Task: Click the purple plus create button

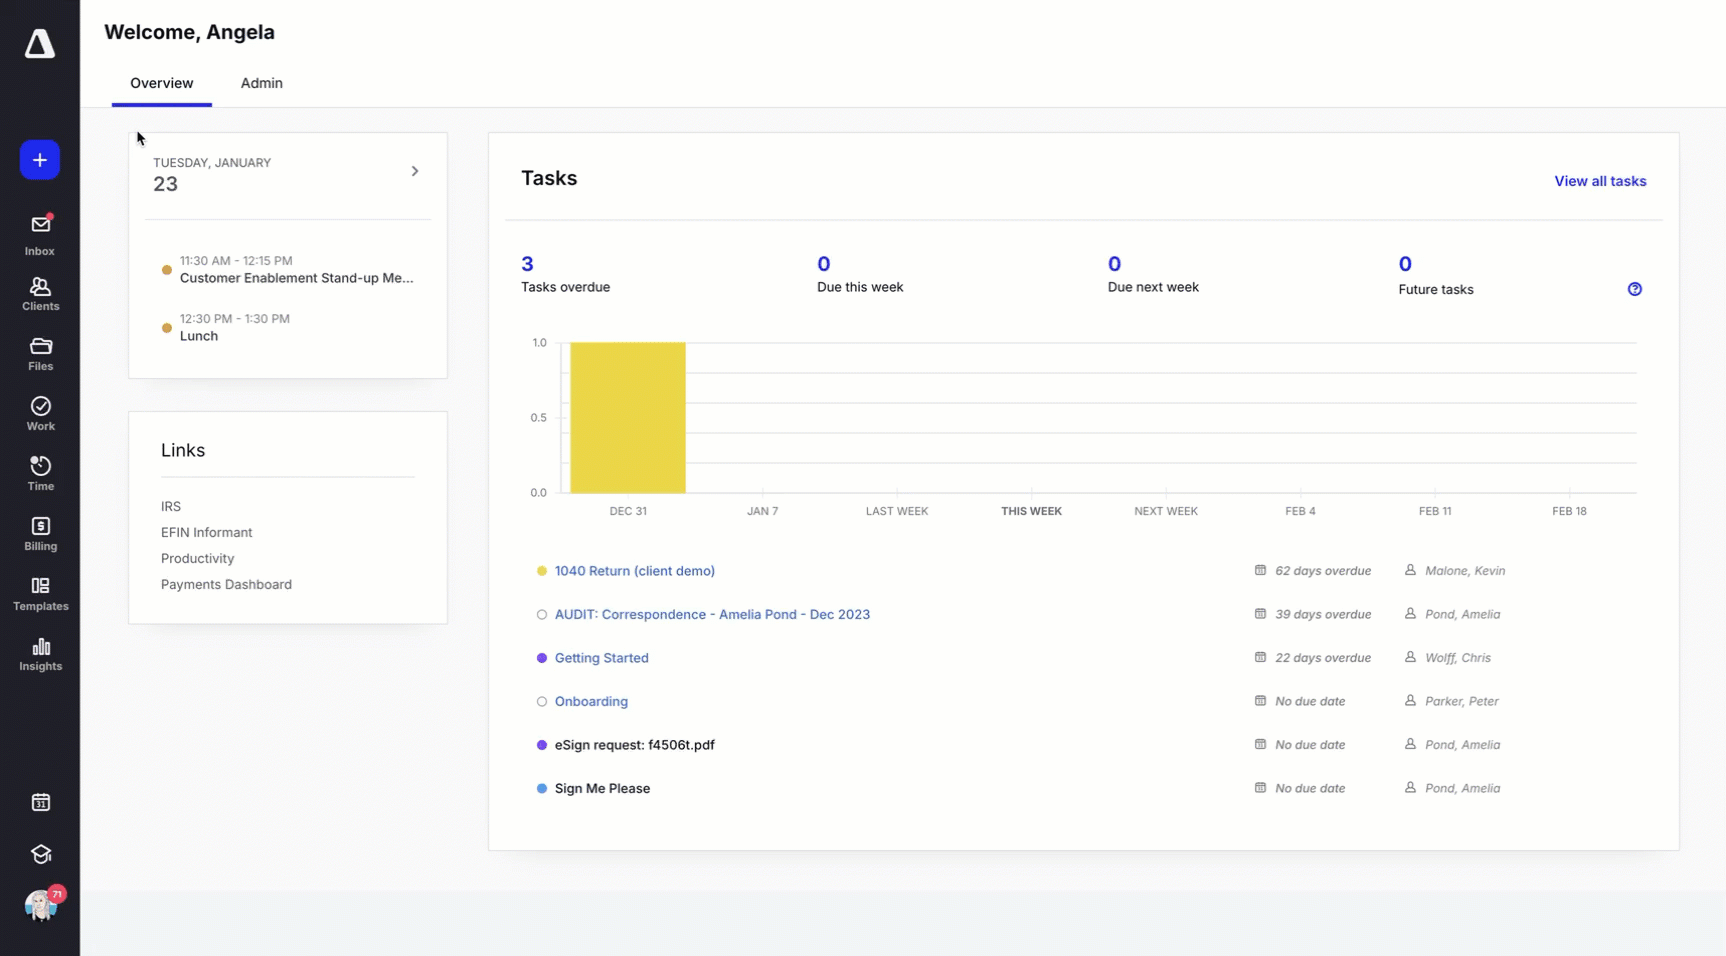Action: point(40,159)
